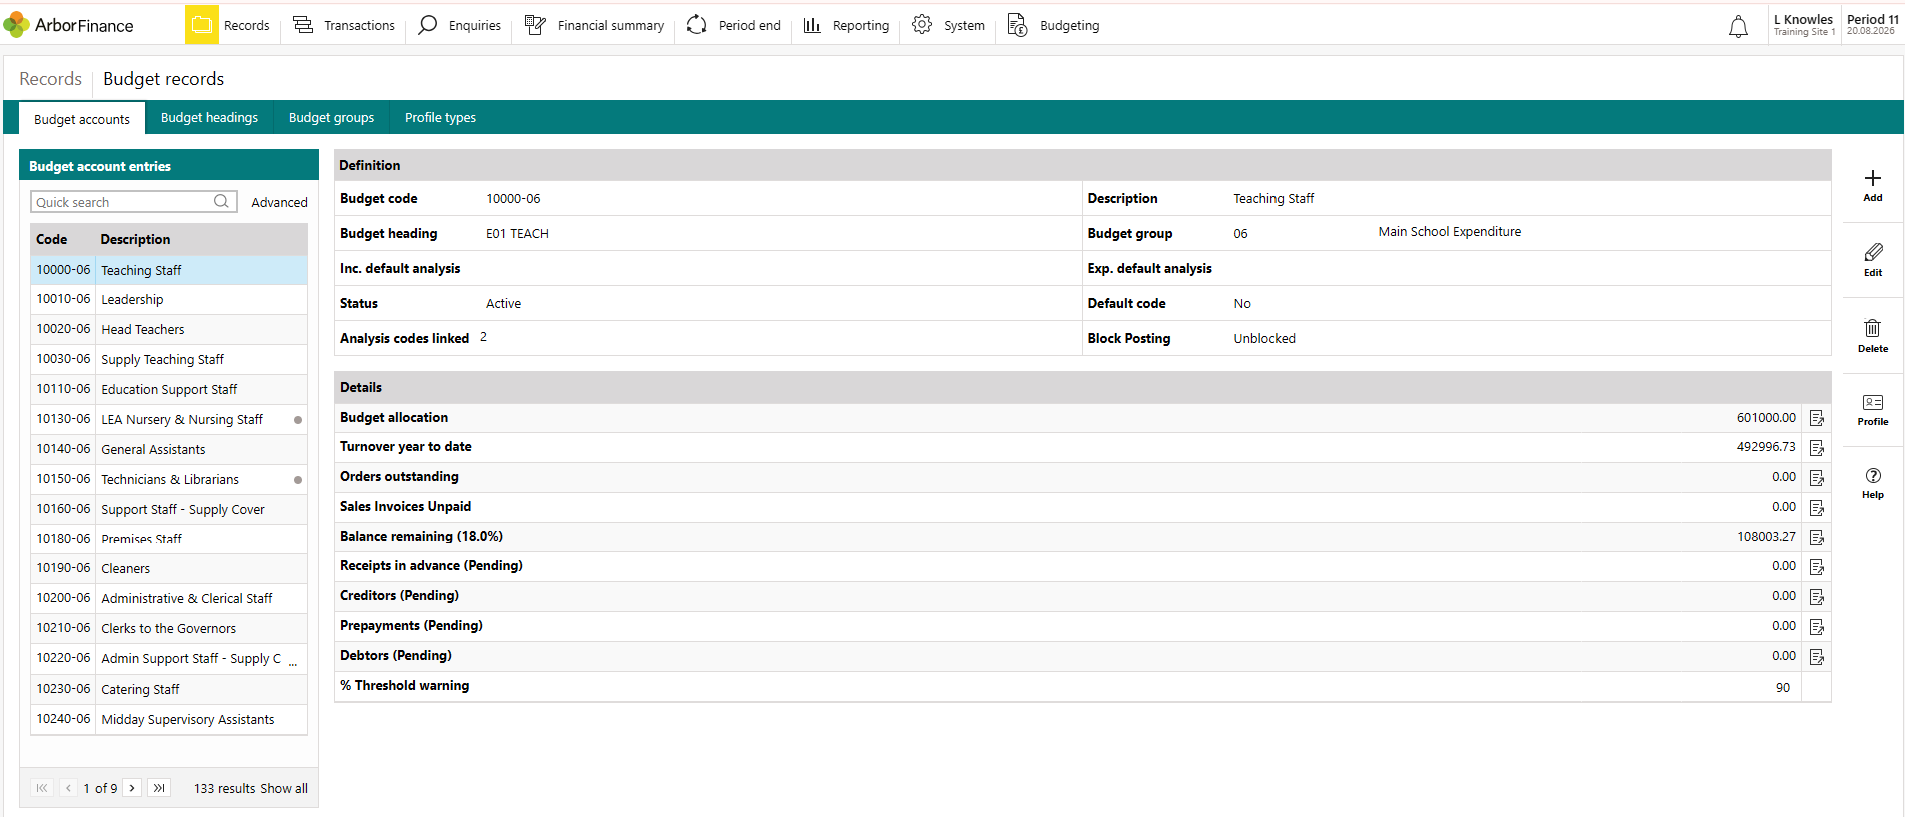Click the Reporting chart icon
The width and height of the screenshot is (1905, 817).
coord(812,25)
